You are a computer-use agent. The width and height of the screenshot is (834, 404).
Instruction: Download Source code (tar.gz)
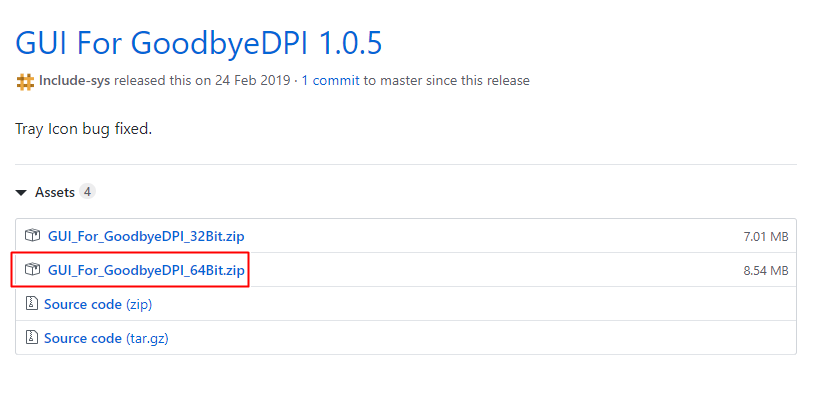click(106, 338)
